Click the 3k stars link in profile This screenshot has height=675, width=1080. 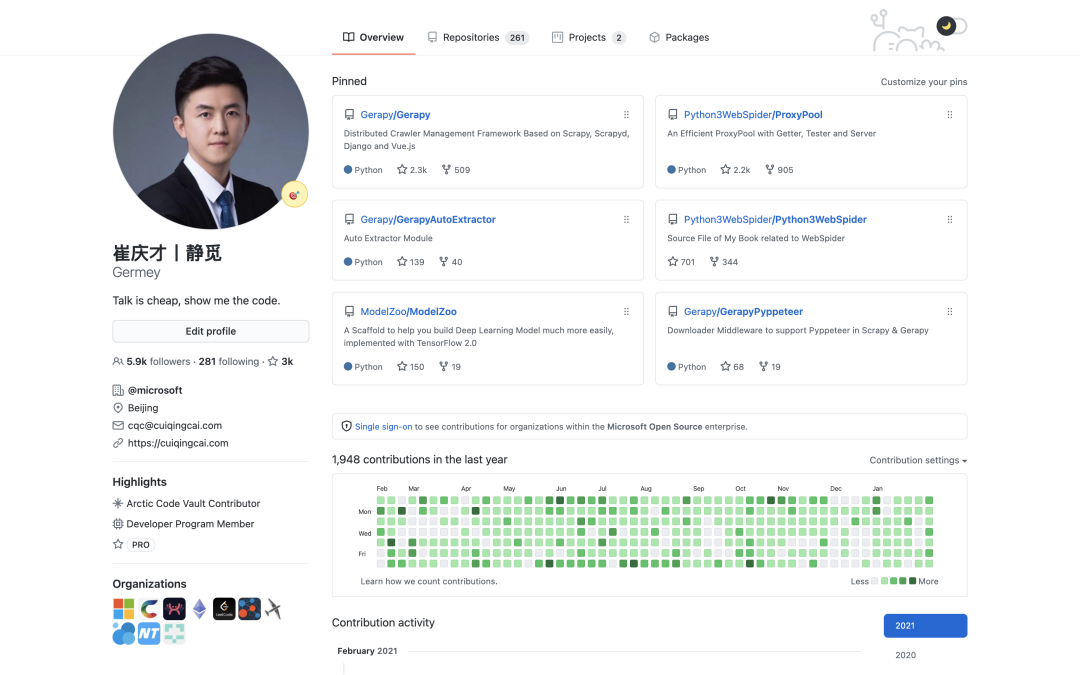[x=280, y=362]
